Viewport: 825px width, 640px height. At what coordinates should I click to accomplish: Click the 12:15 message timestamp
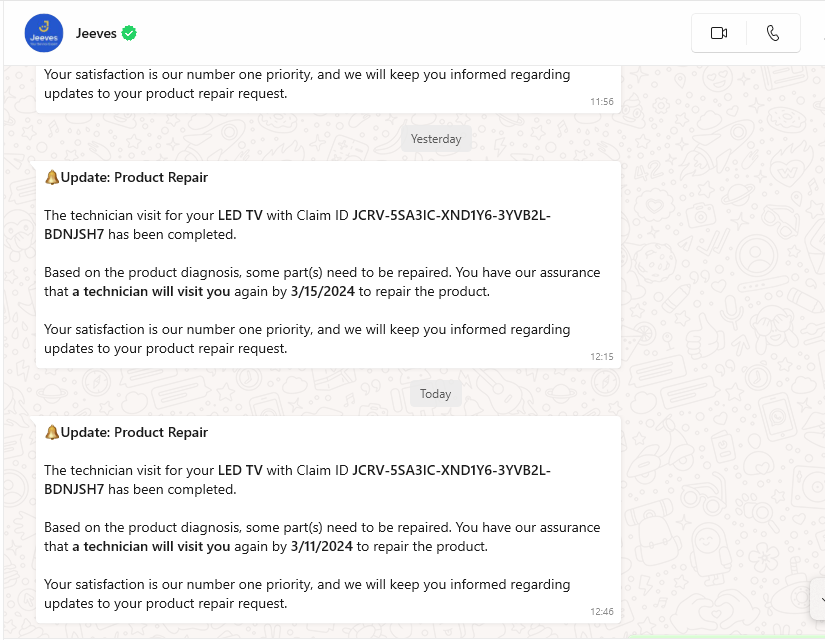(602, 356)
